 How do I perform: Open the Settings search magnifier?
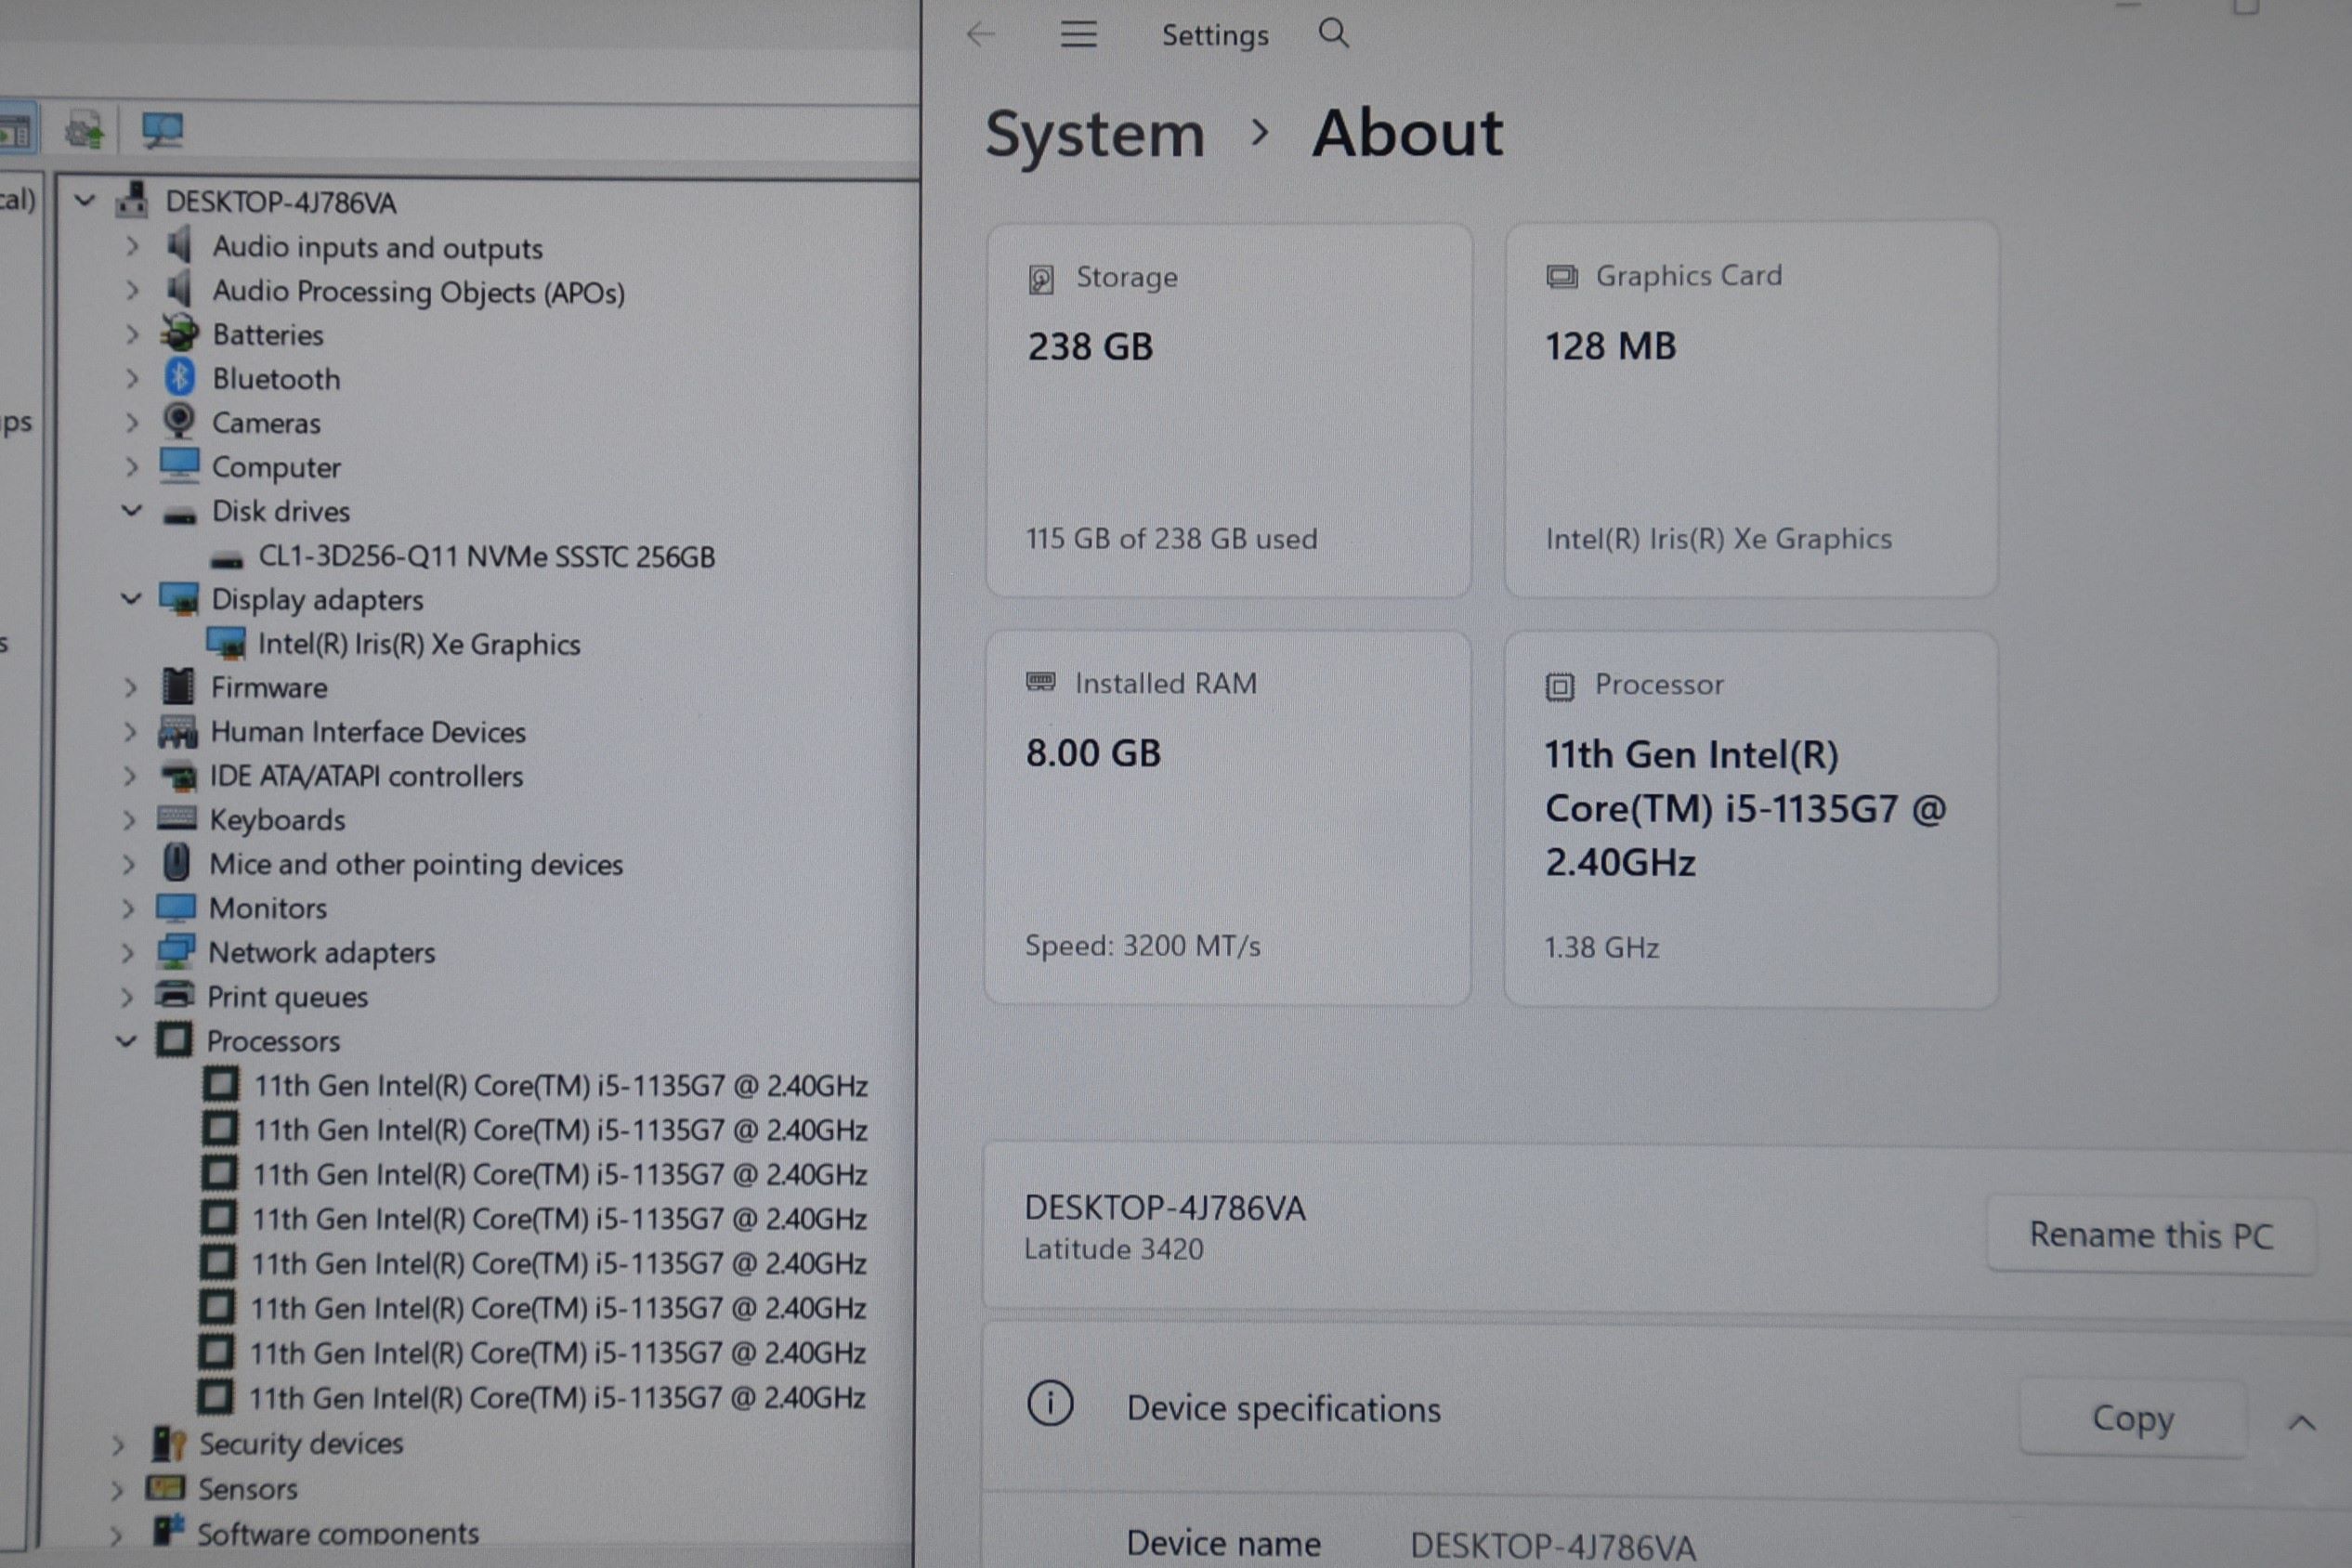(1333, 34)
